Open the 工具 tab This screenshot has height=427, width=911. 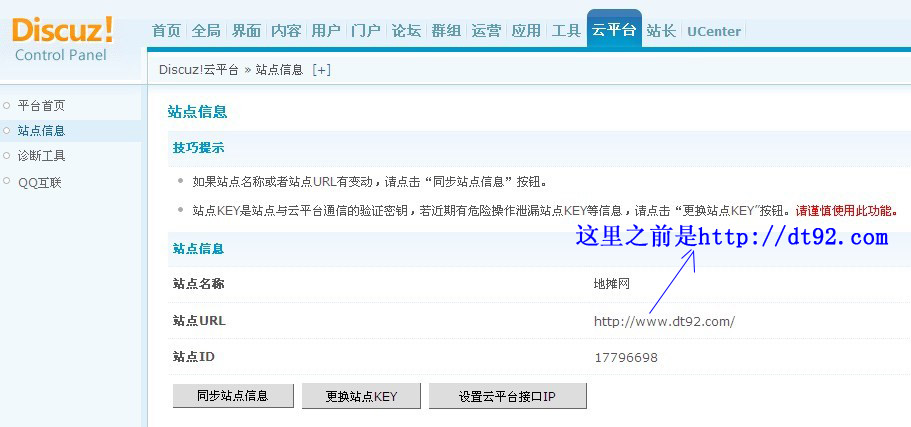pos(566,31)
